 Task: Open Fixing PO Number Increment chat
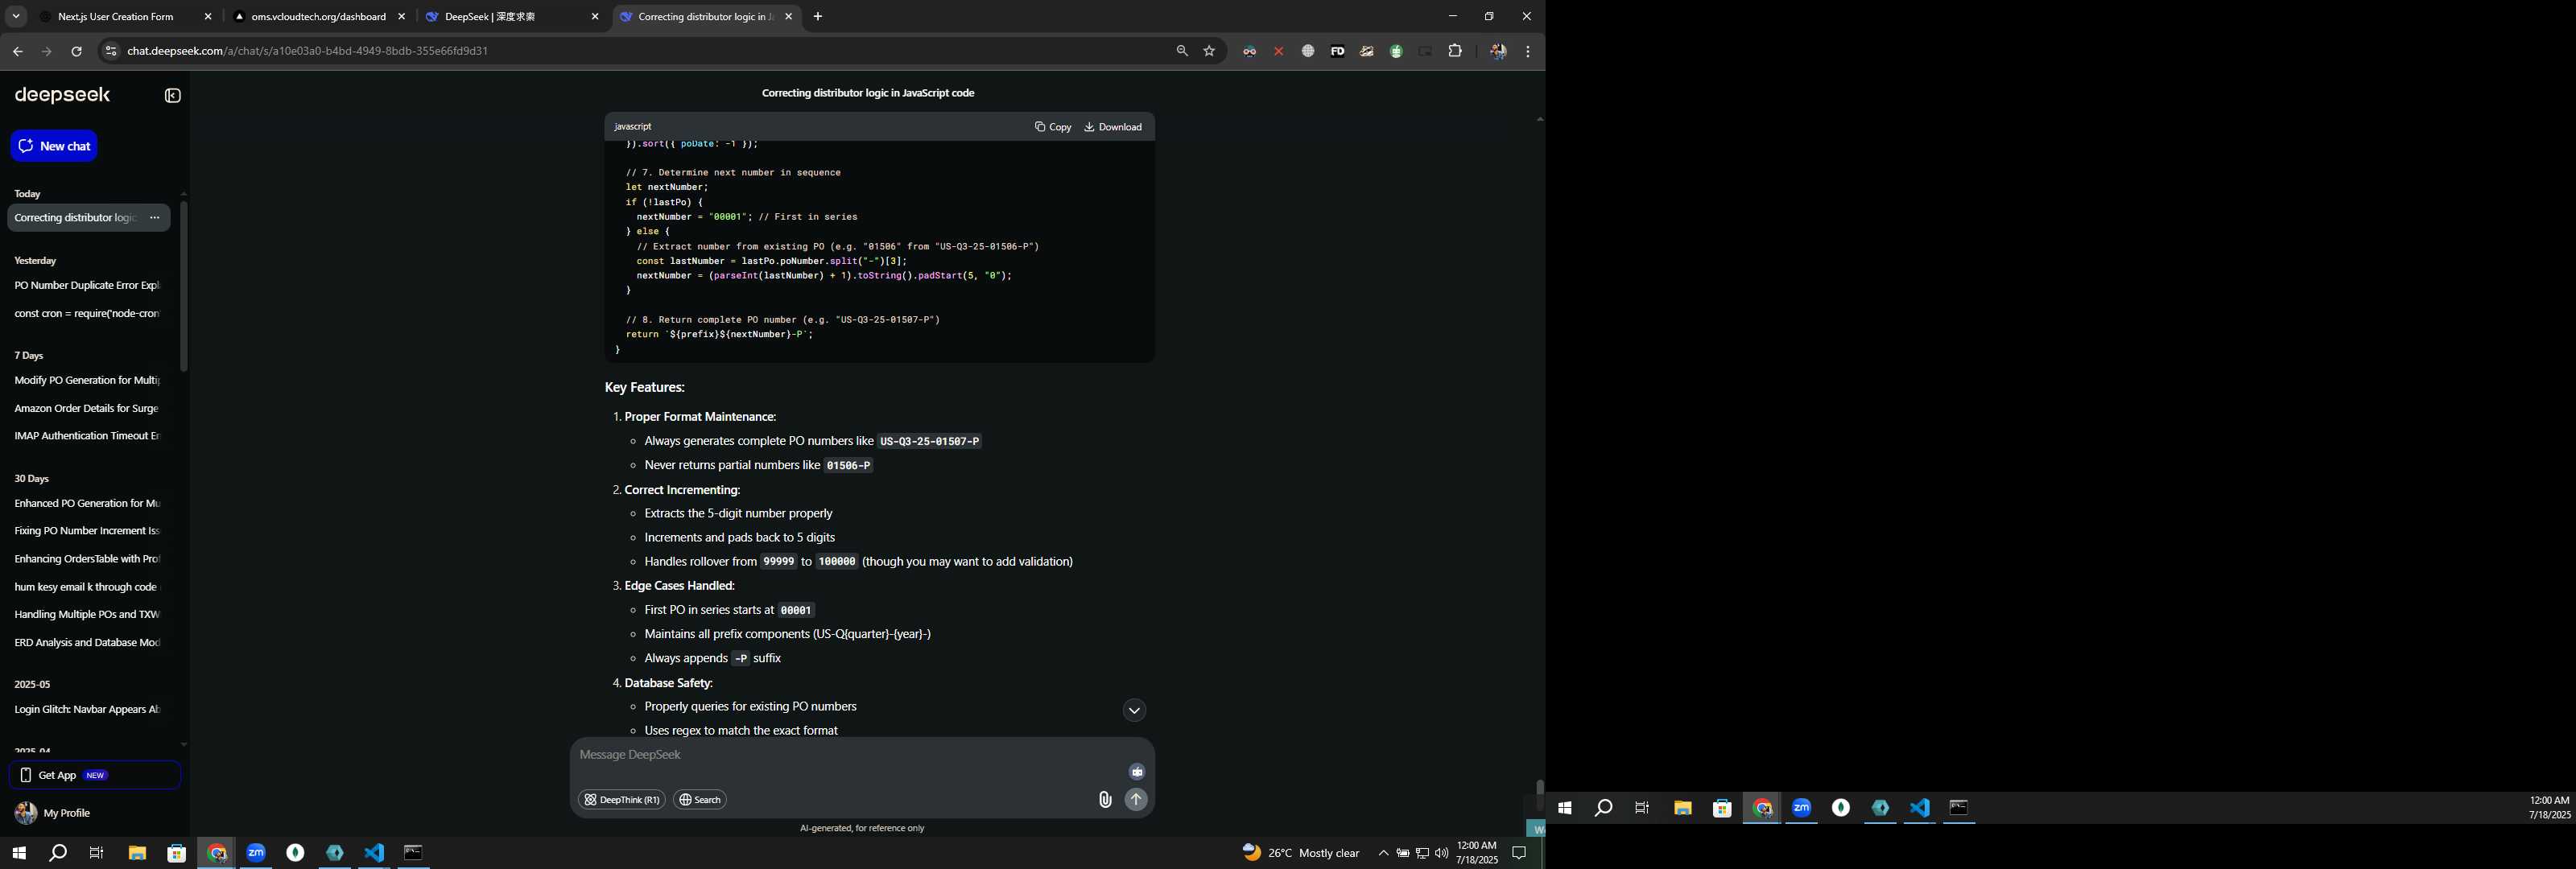(88, 531)
